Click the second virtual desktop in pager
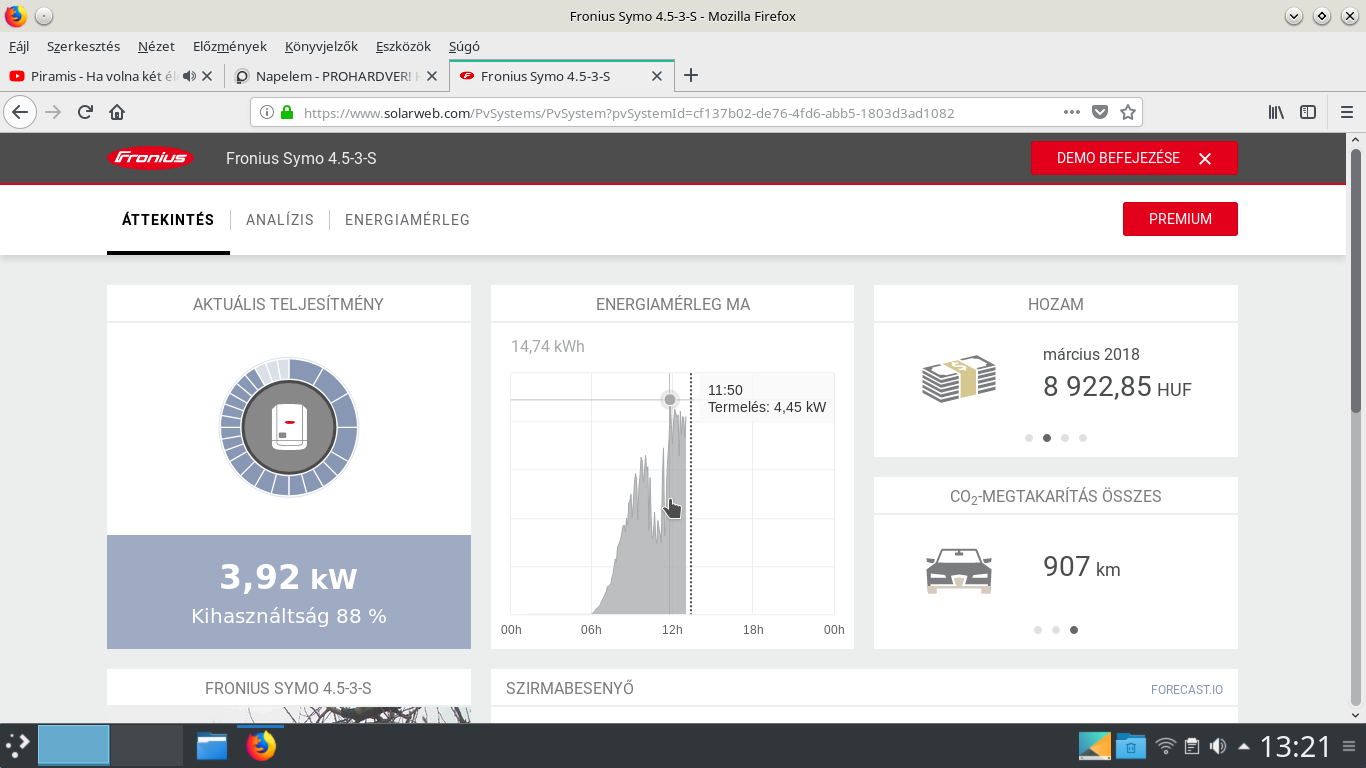 point(147,746)
